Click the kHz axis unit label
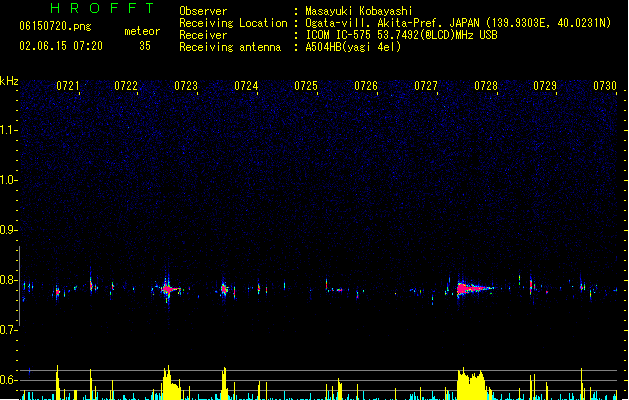Viewport: 629px width, 400px height. coord(9,81)
